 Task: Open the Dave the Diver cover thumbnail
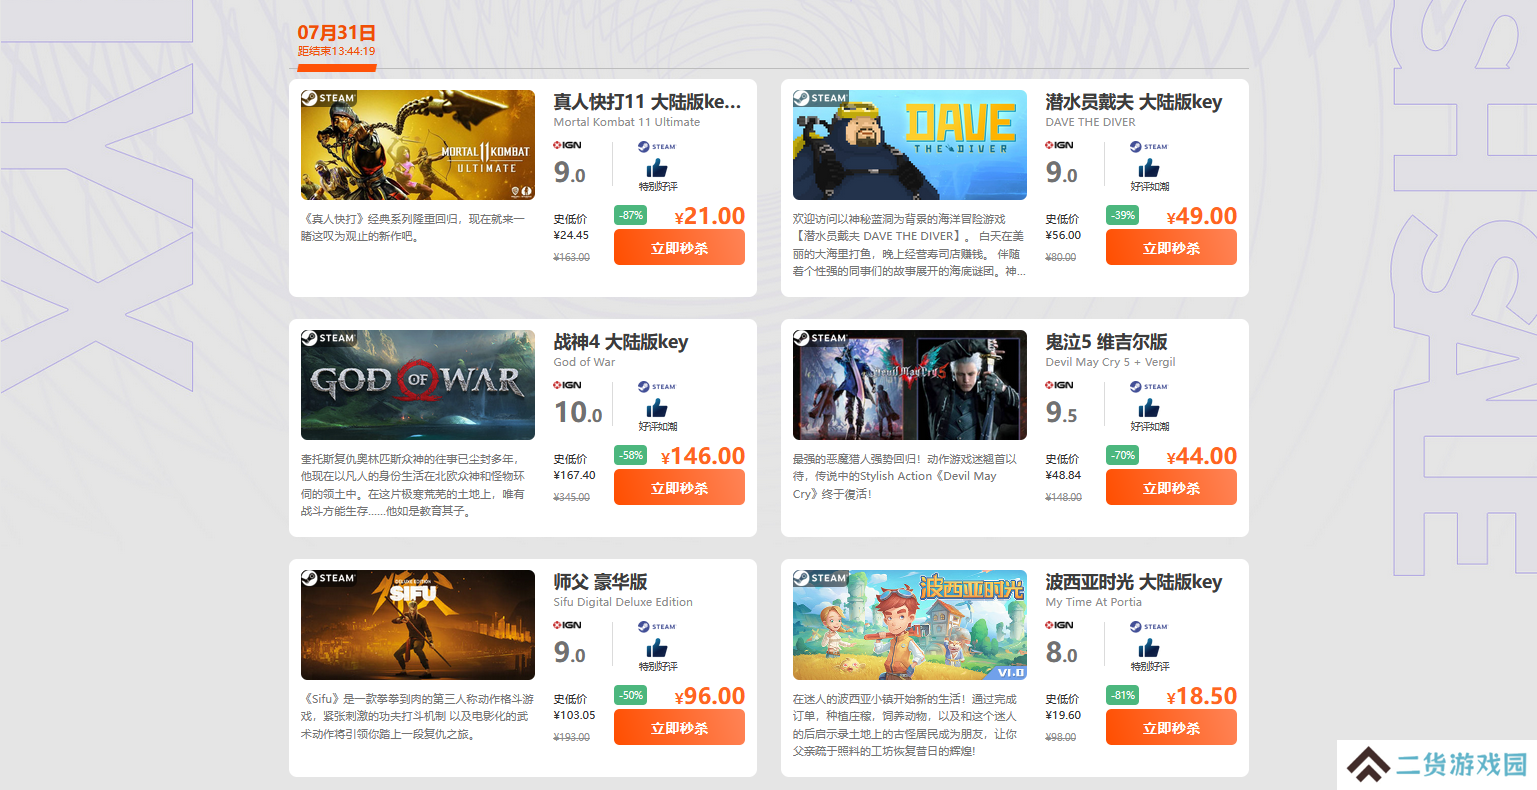(x=910, y=145)
